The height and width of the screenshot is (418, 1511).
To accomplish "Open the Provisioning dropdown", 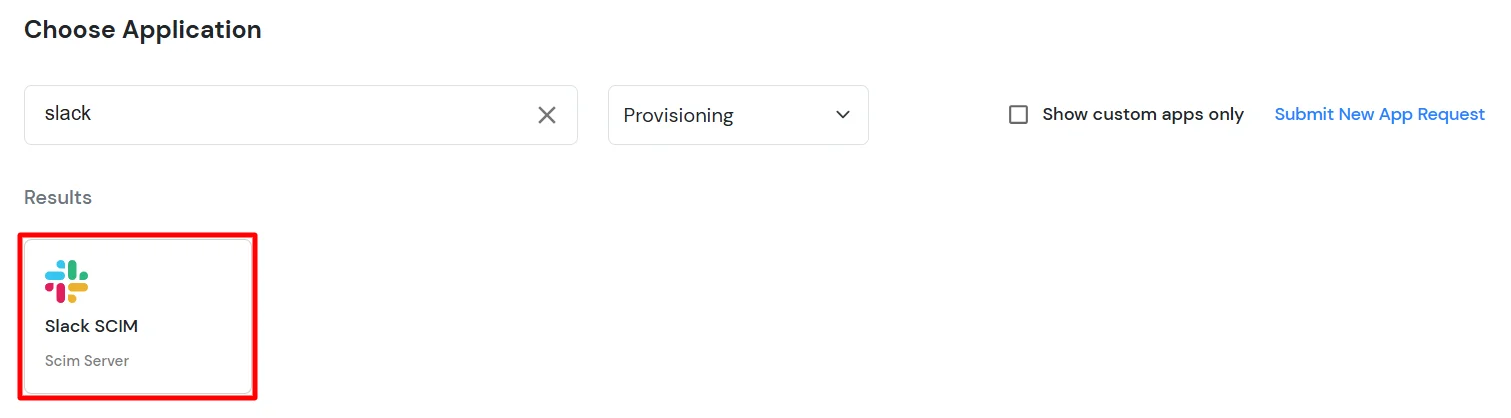I will click(737, 115).
